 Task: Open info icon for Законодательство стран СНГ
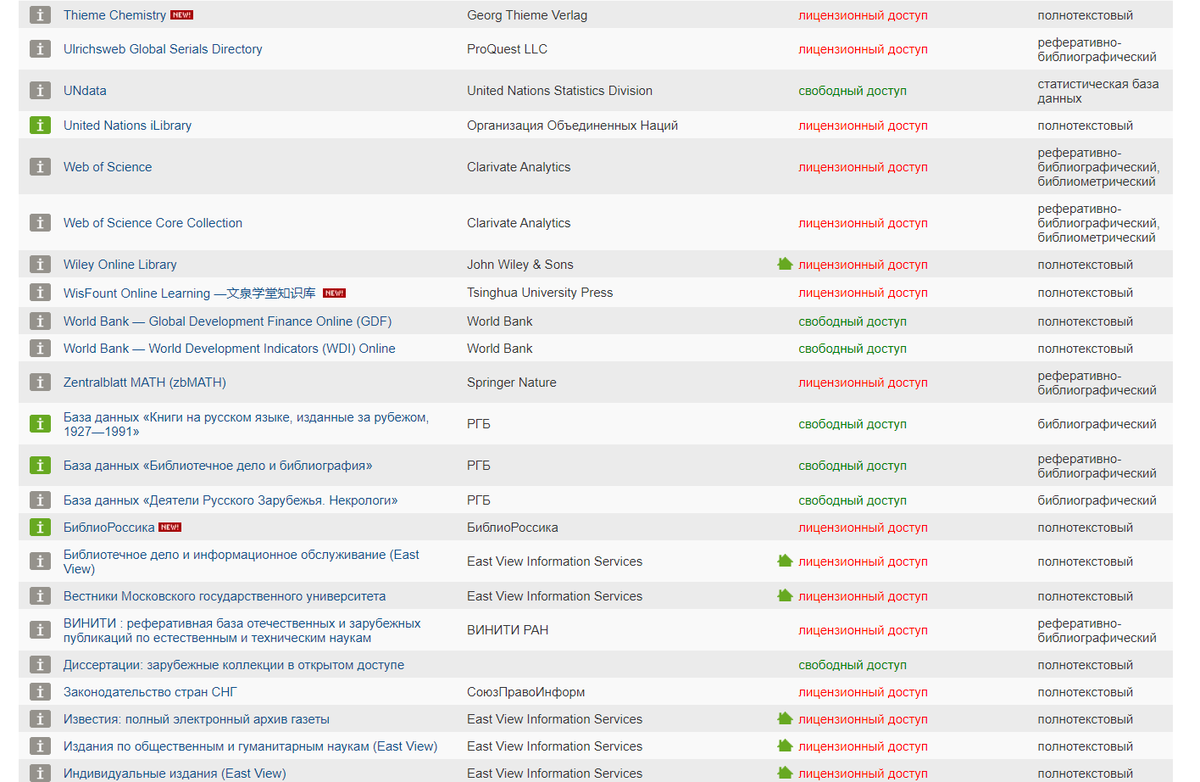click(40, 692)
